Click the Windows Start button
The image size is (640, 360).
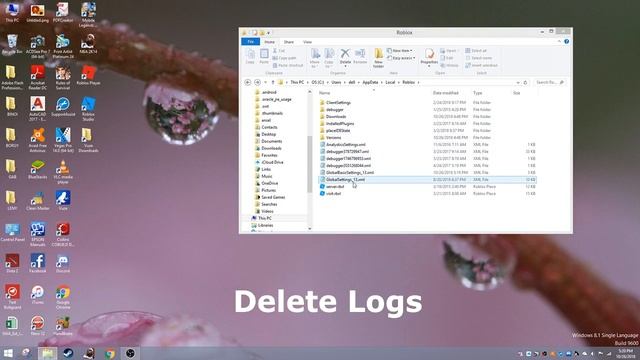(x=8, y=353)
